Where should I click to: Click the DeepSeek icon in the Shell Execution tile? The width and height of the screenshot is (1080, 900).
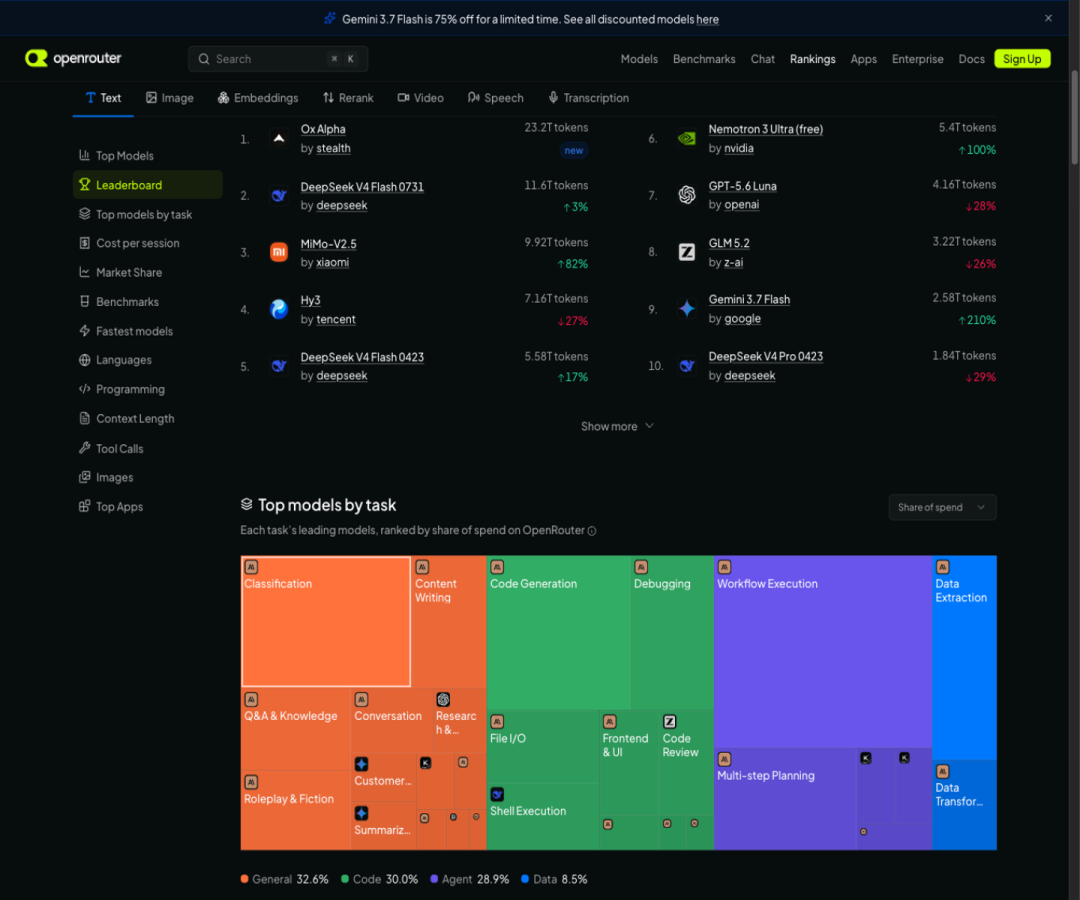tap(497, 795)
